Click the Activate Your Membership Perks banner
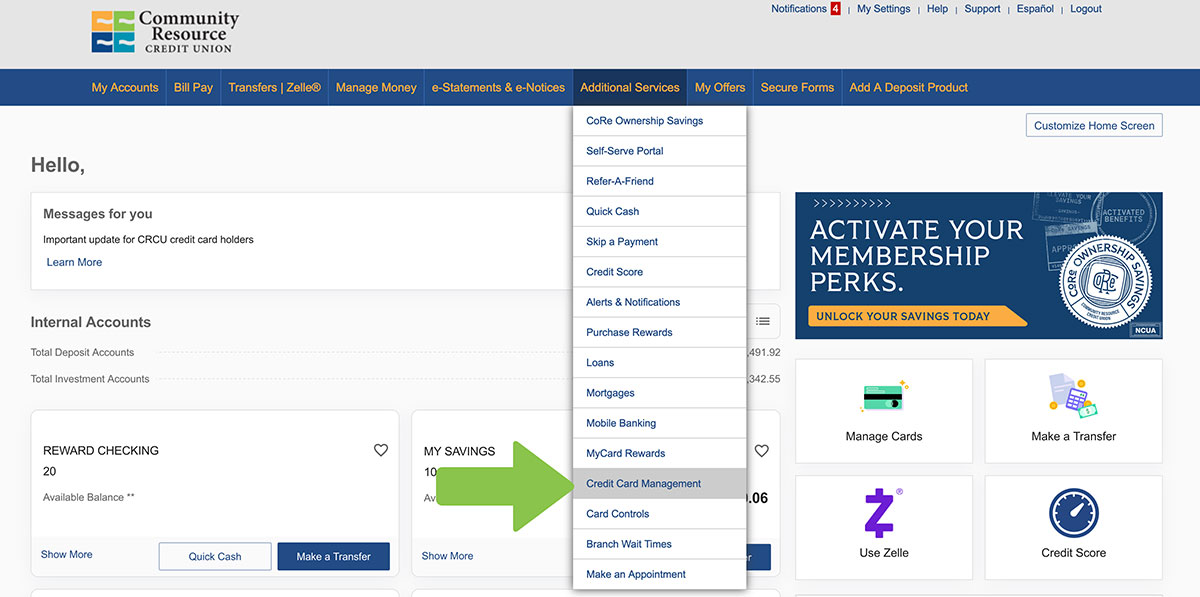The height and width of the screenshot is (597, 1200). click(x=979, y=265)
